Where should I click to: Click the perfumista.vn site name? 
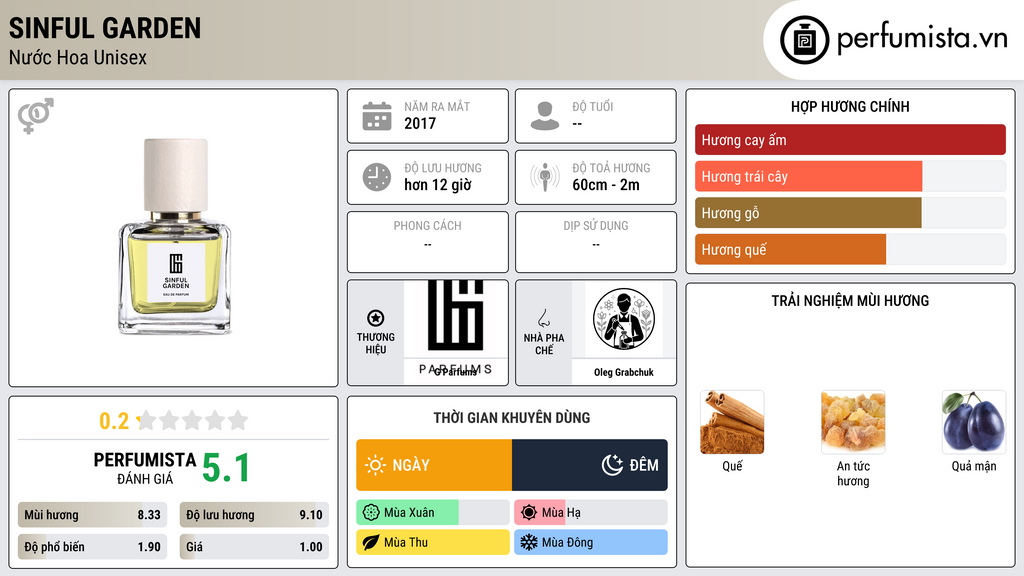(x=922, y=38)
